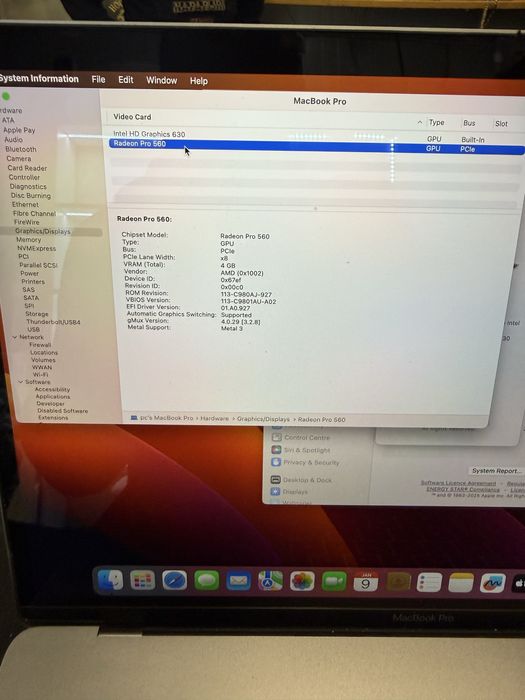Viewport: 525px width, 700px height.
Task: Open Calendar from the Dock
Action: [x=366, y=582]
